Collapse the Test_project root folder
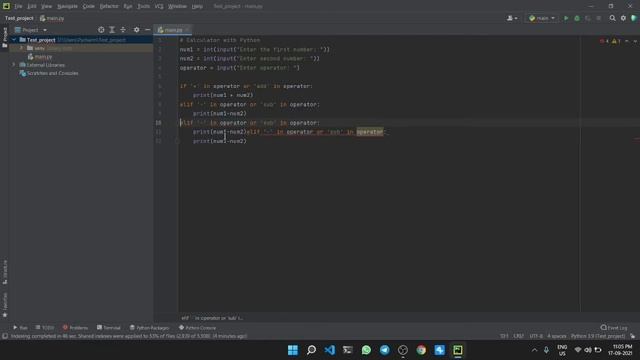The width and height of the screenshot is (640, 360). (x=14, y=40)
